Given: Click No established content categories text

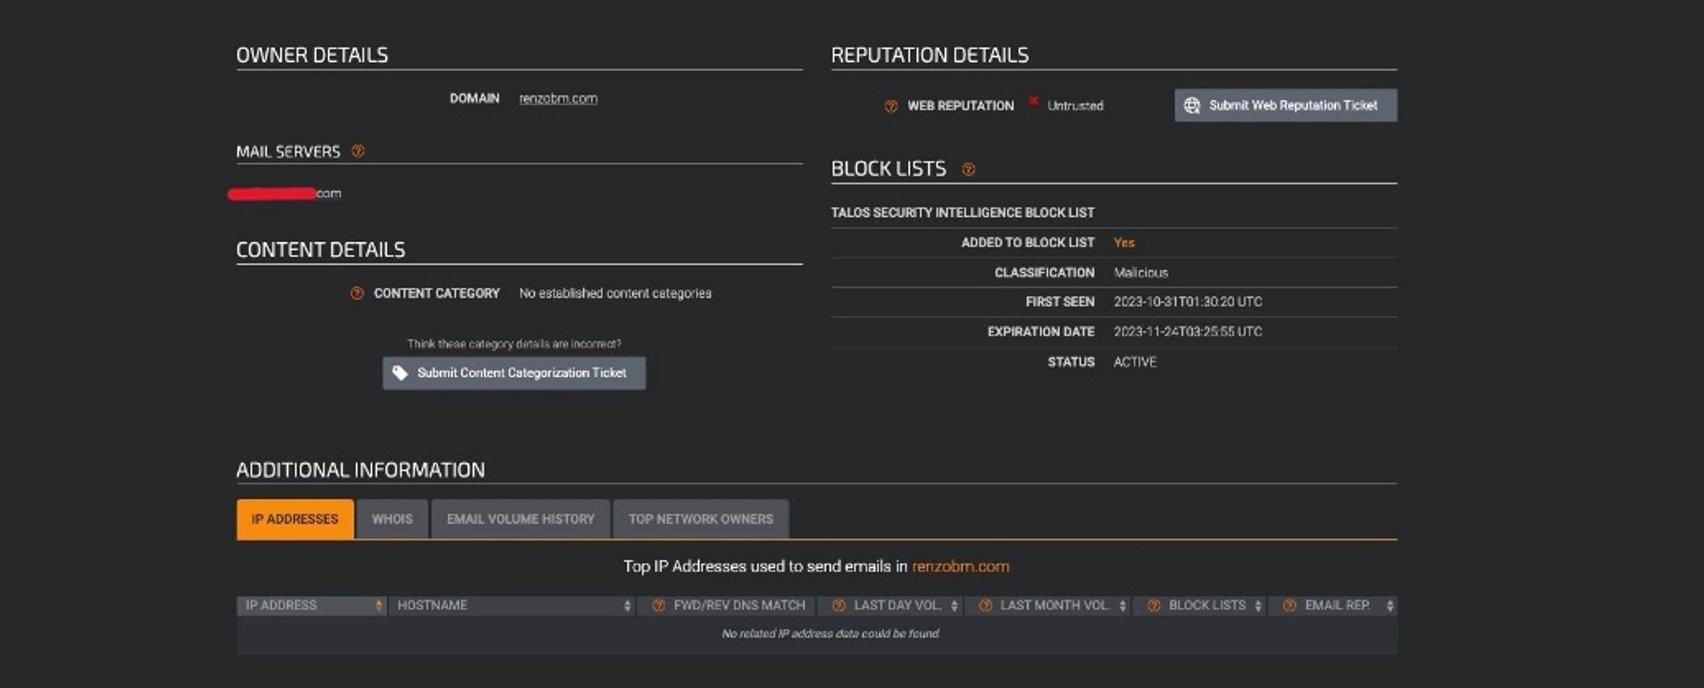Looking at the screenshot, I should pos(615,293).
